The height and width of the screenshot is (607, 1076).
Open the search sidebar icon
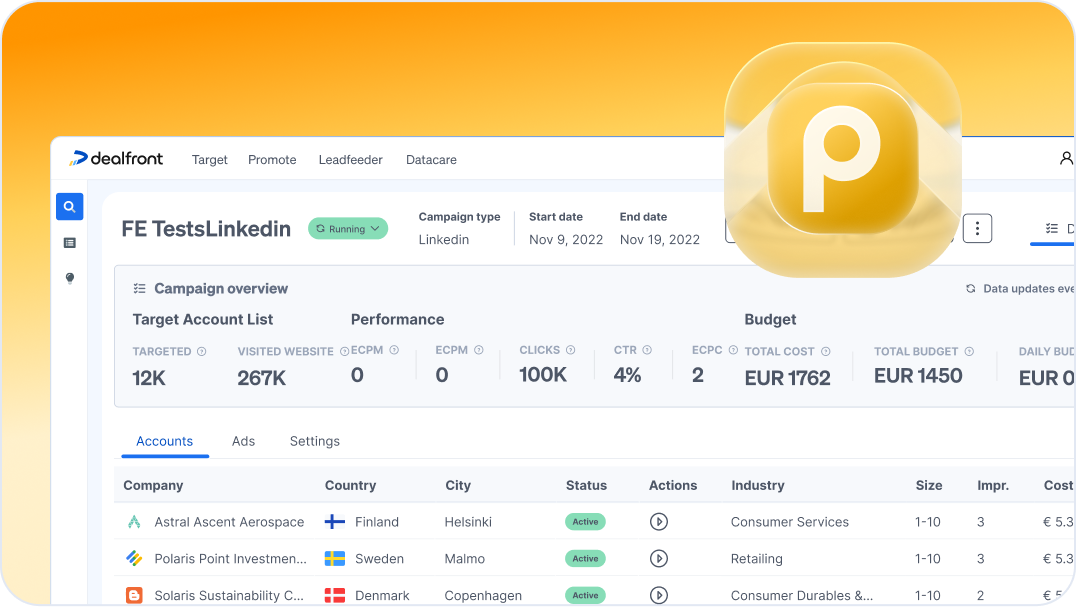69,206
